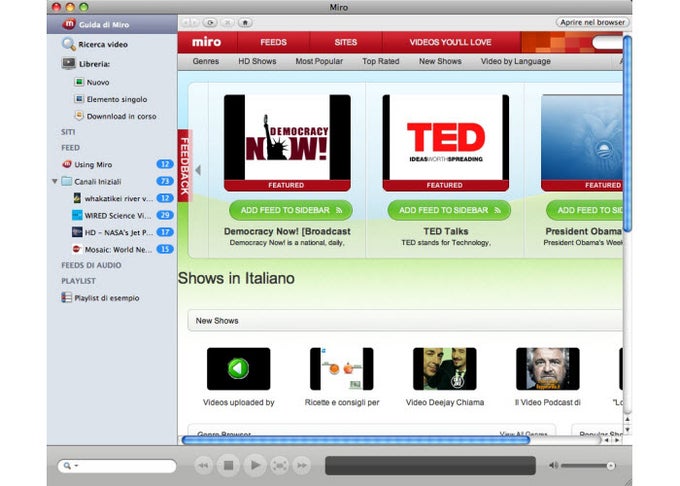This screenshot has width=680, height=486.
Task: Click the next track button
Action: click(302, 466)
